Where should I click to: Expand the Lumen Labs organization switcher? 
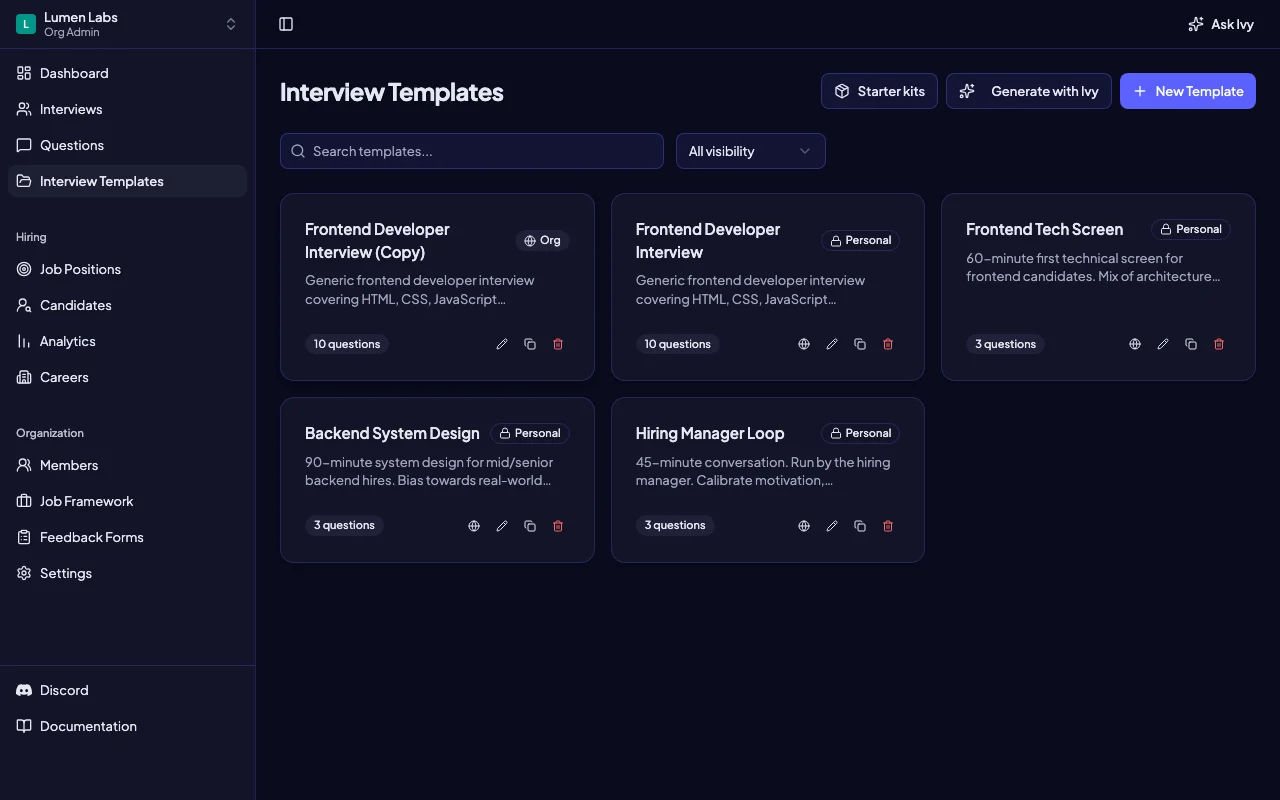coord(128,24)
